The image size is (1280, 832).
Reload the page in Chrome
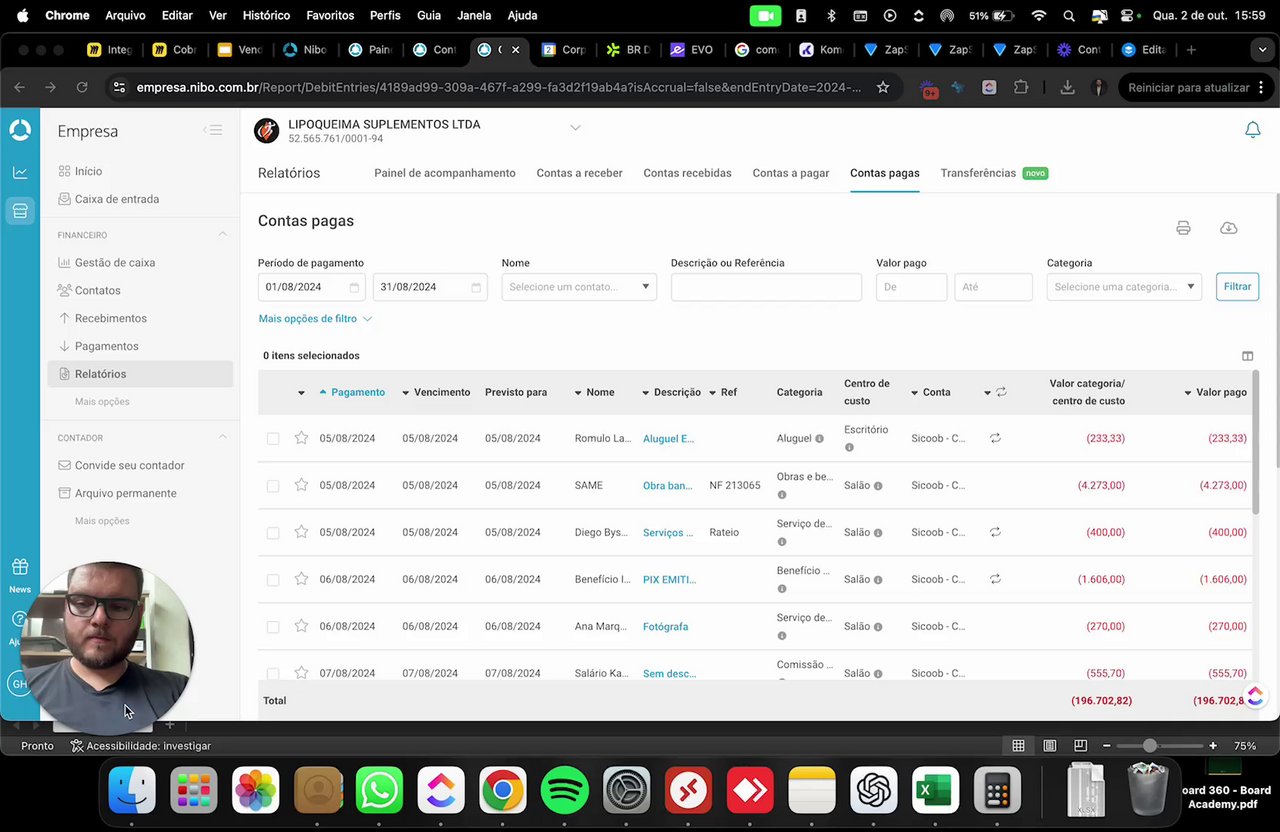[82, 87]
